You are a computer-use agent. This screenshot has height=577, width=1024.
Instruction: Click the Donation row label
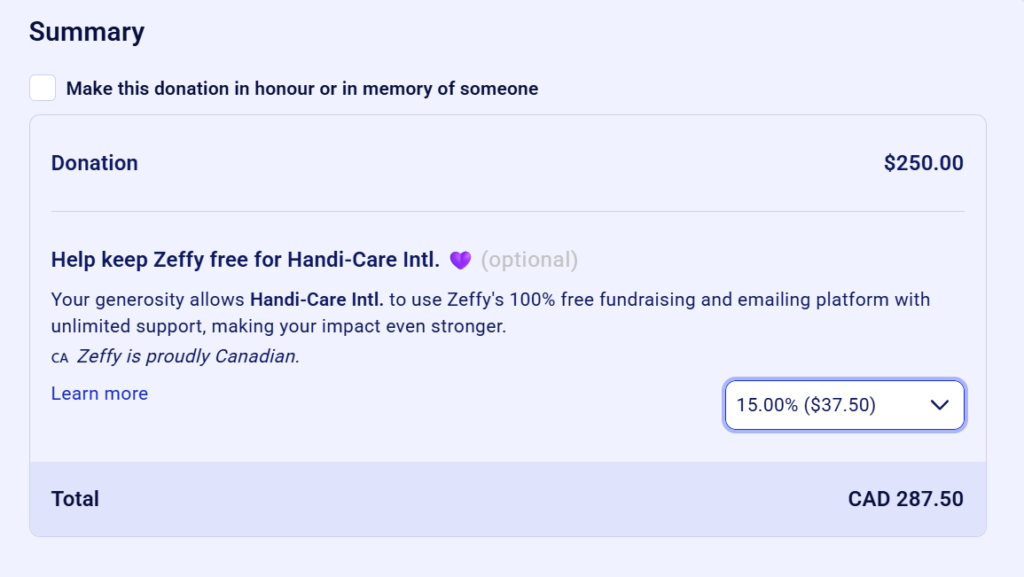tap(95, 163)
